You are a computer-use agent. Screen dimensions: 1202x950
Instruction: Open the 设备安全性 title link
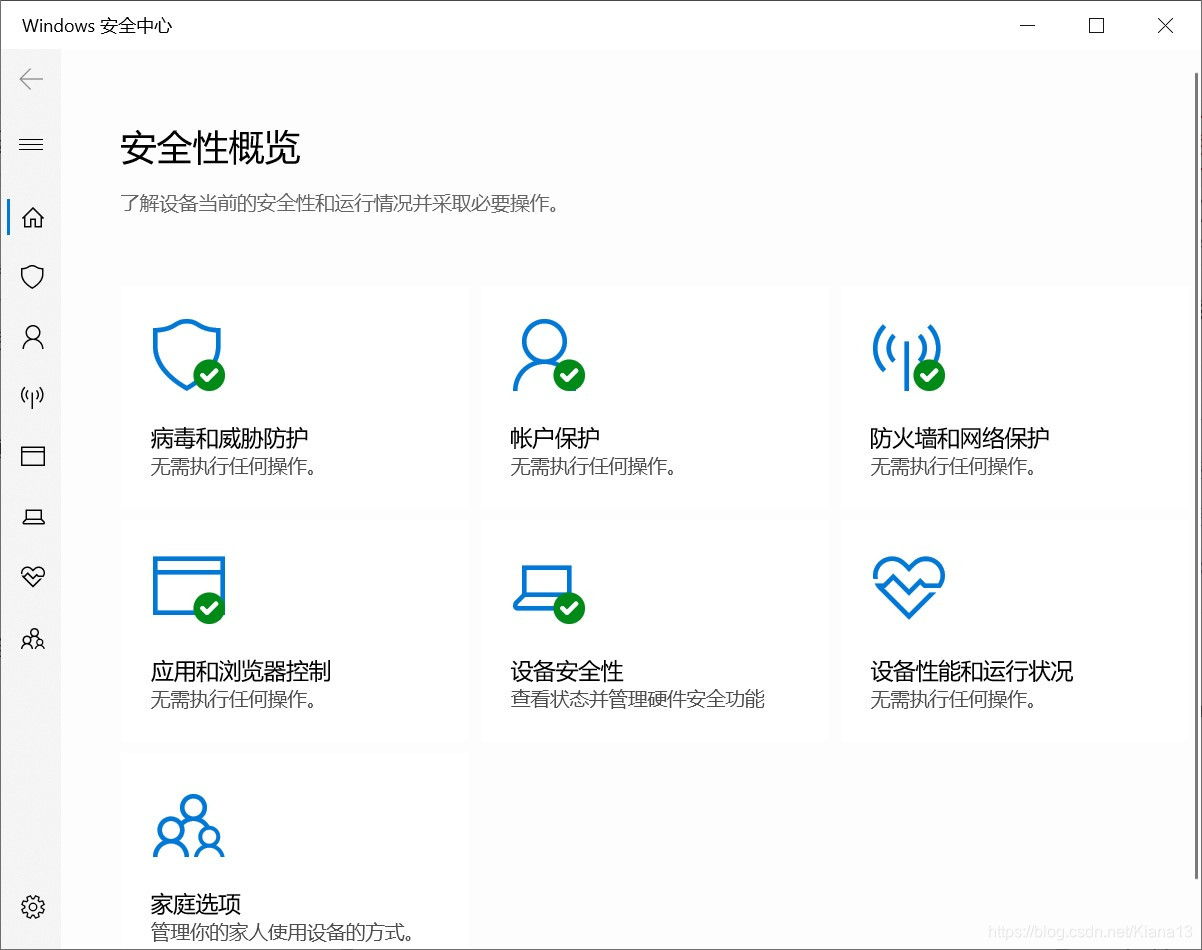567,671
